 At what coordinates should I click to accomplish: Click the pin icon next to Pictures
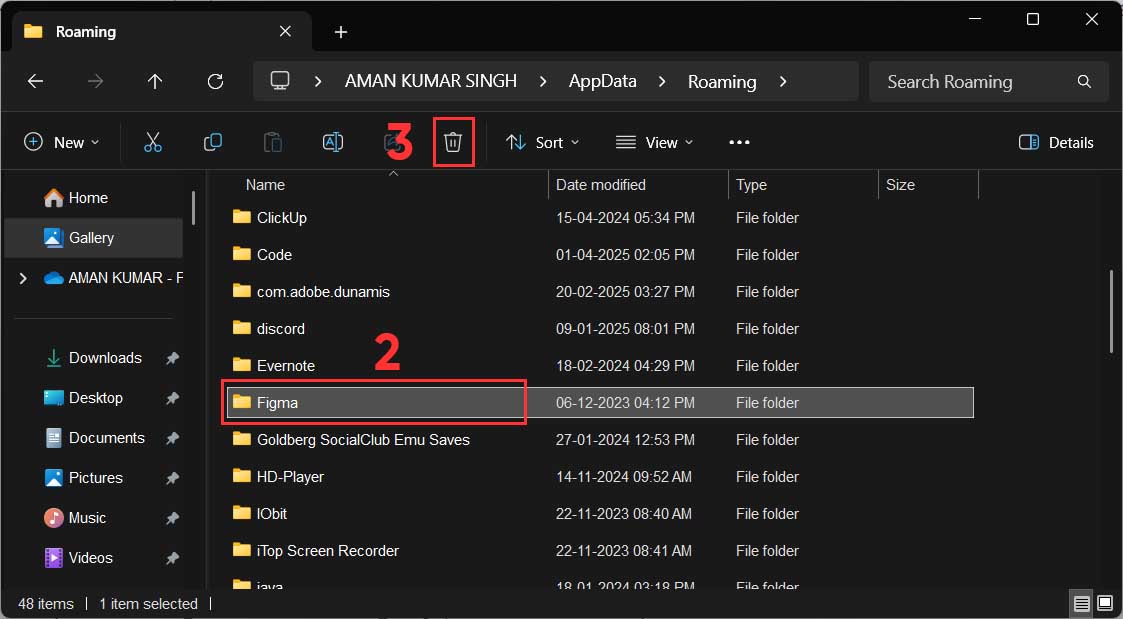[172, 478]
